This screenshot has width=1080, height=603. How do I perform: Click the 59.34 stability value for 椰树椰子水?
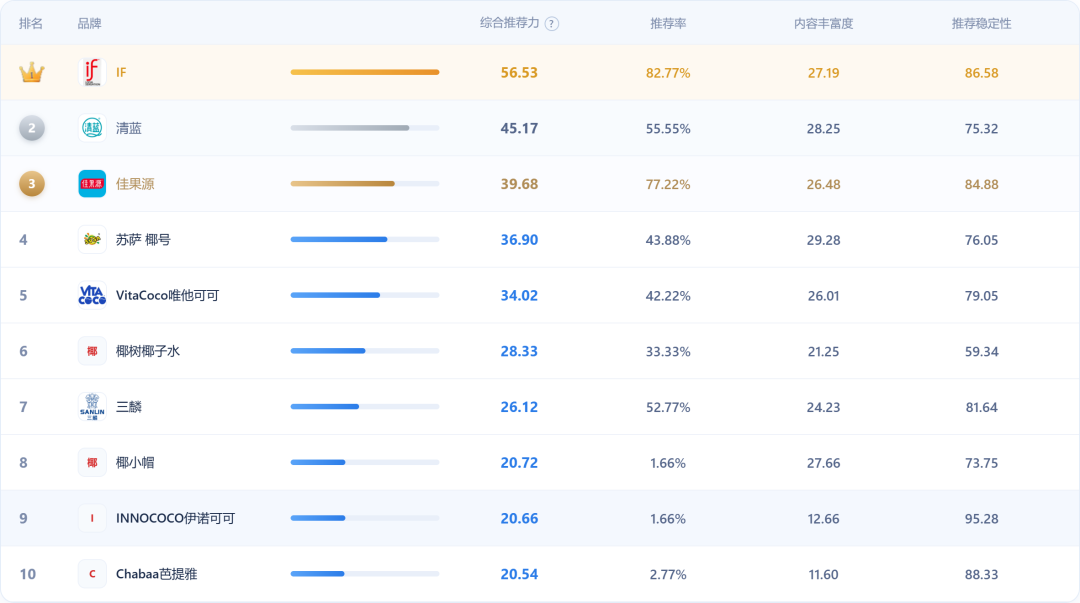982,351
